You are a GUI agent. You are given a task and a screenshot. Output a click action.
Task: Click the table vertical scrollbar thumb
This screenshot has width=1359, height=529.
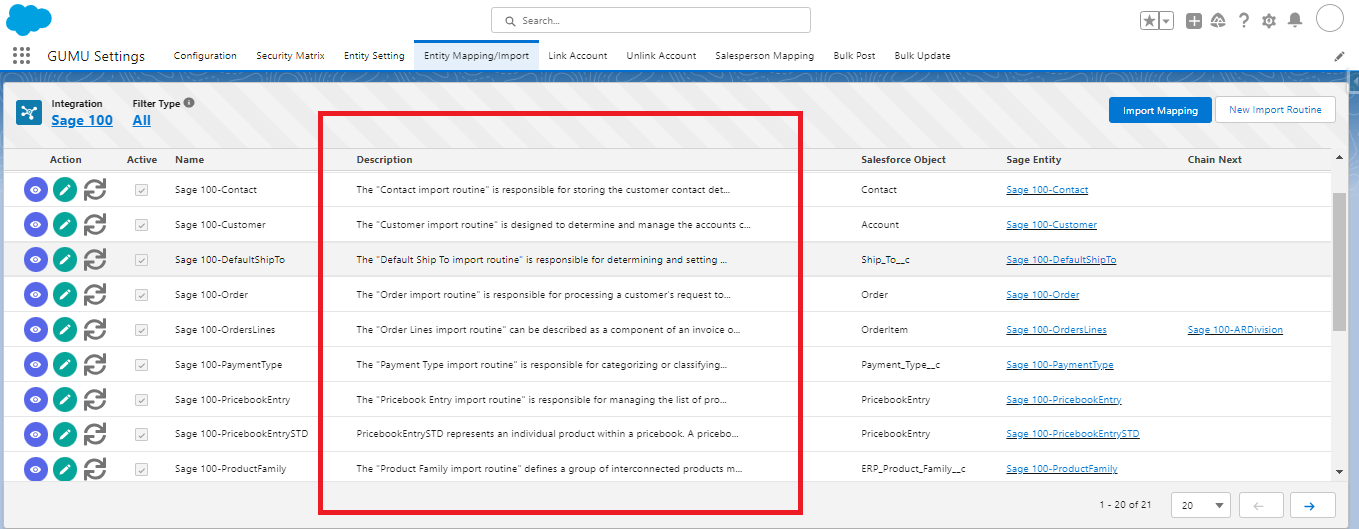(1339, 262)
